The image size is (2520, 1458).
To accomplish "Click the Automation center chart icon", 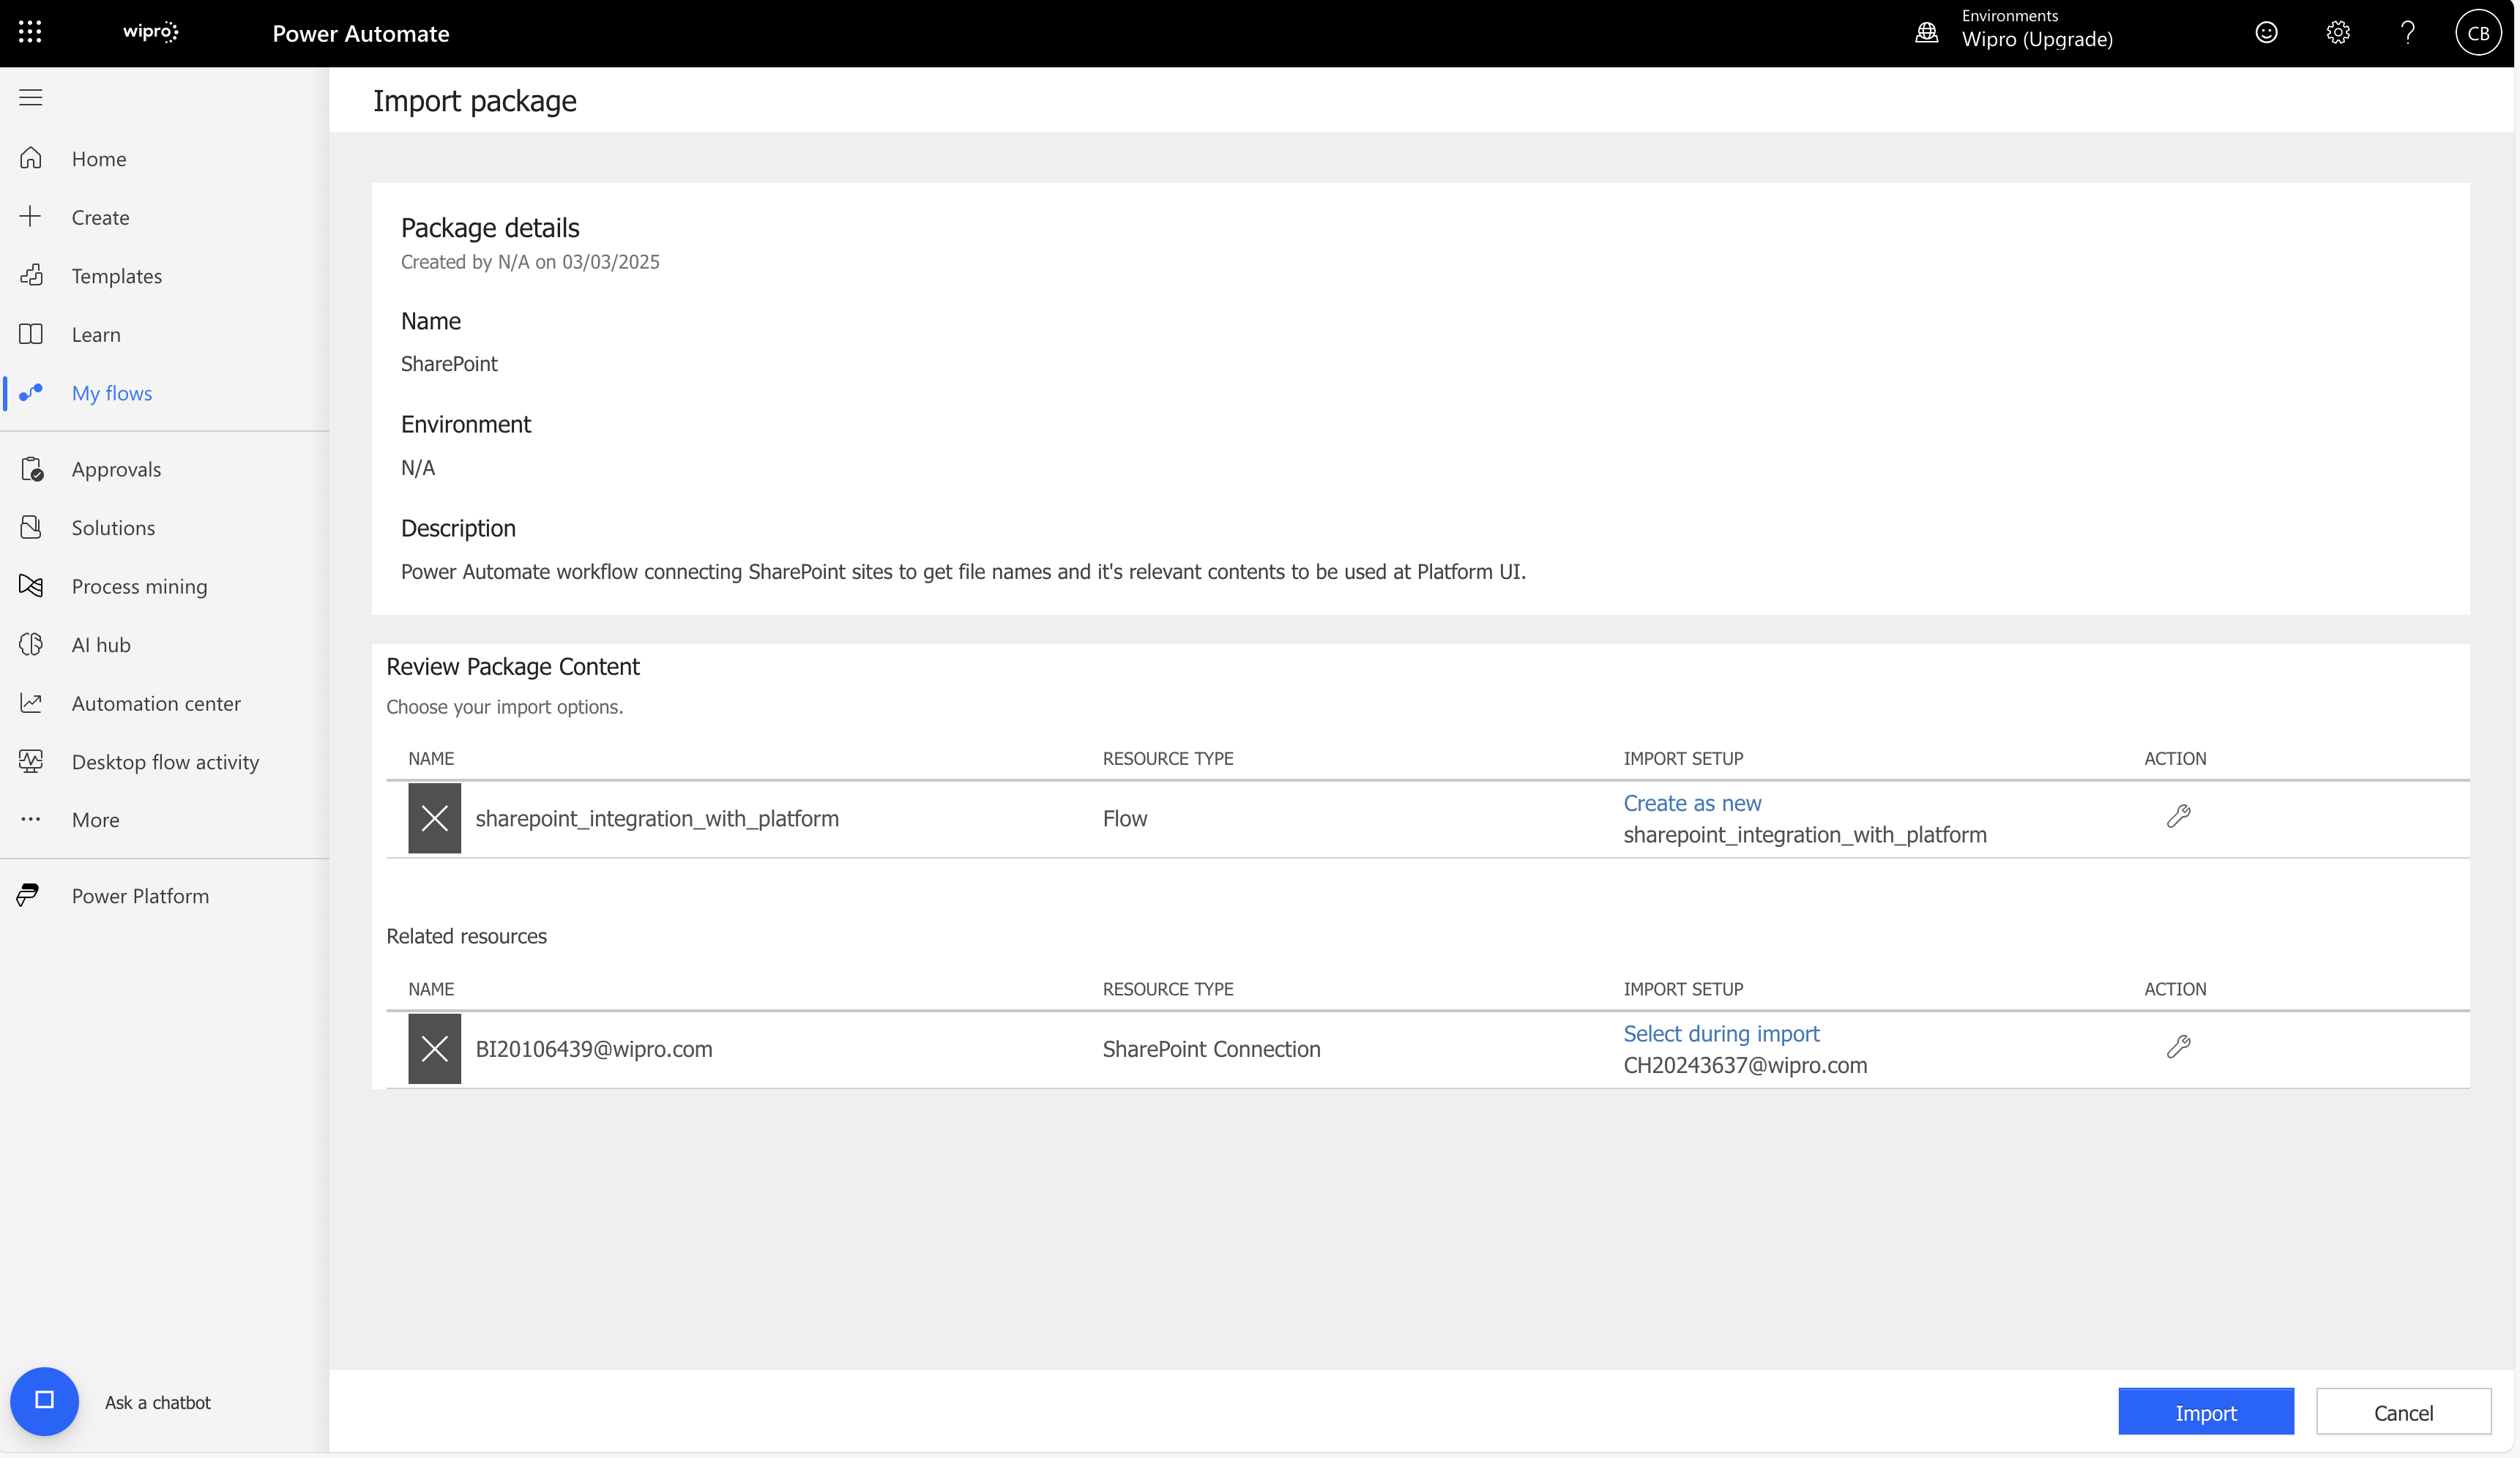I will click(x=31, y=703).
